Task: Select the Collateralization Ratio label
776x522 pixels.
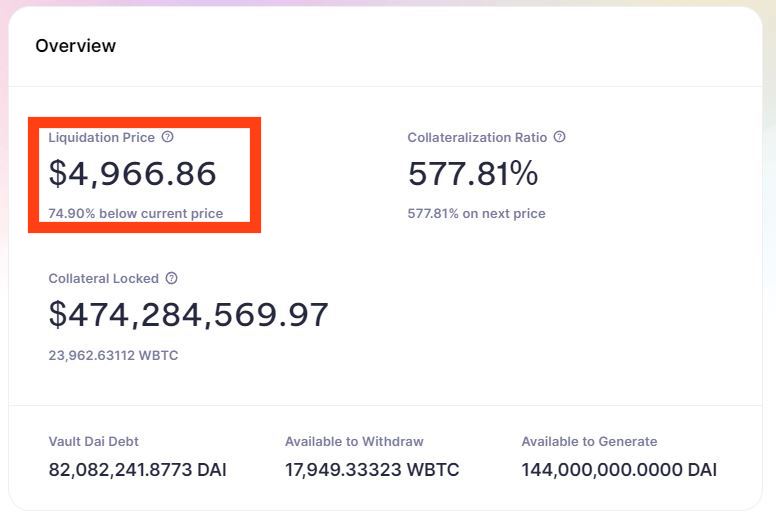Action: click(477, 137)
